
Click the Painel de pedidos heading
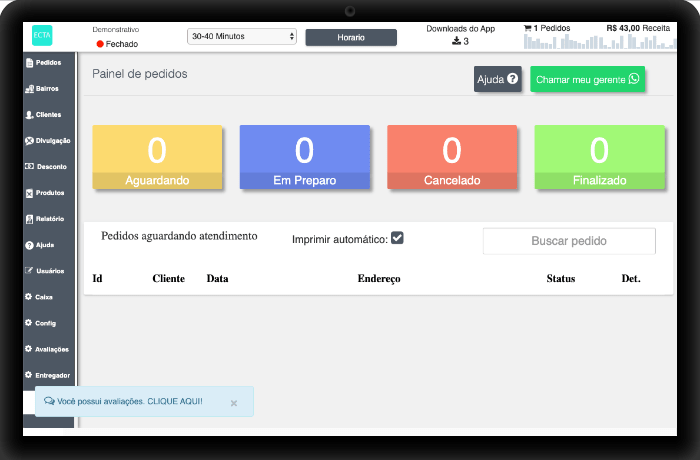[140, 74]
